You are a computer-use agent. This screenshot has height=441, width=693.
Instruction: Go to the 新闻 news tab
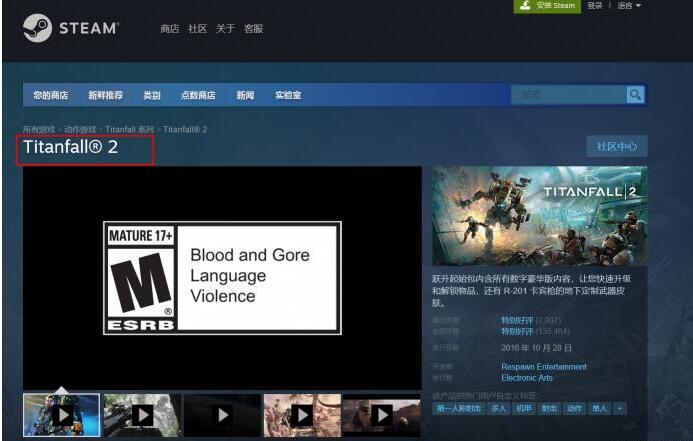pos(245,95)
